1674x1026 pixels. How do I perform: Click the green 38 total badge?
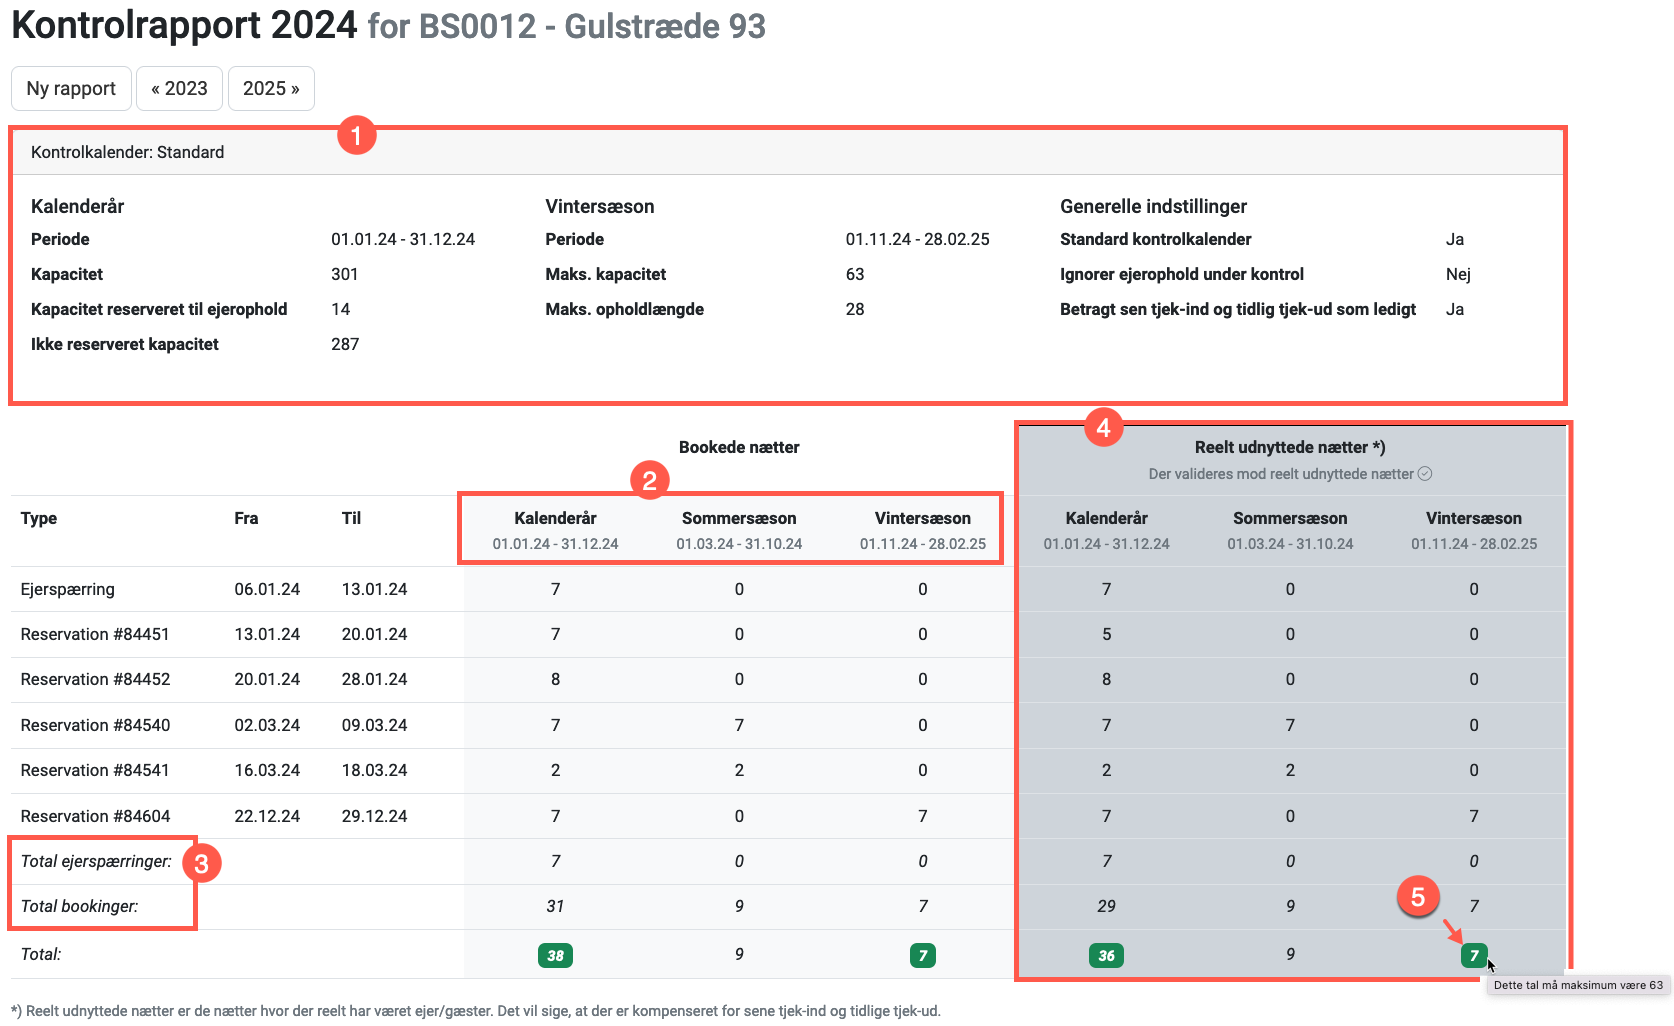click(555, 955)
